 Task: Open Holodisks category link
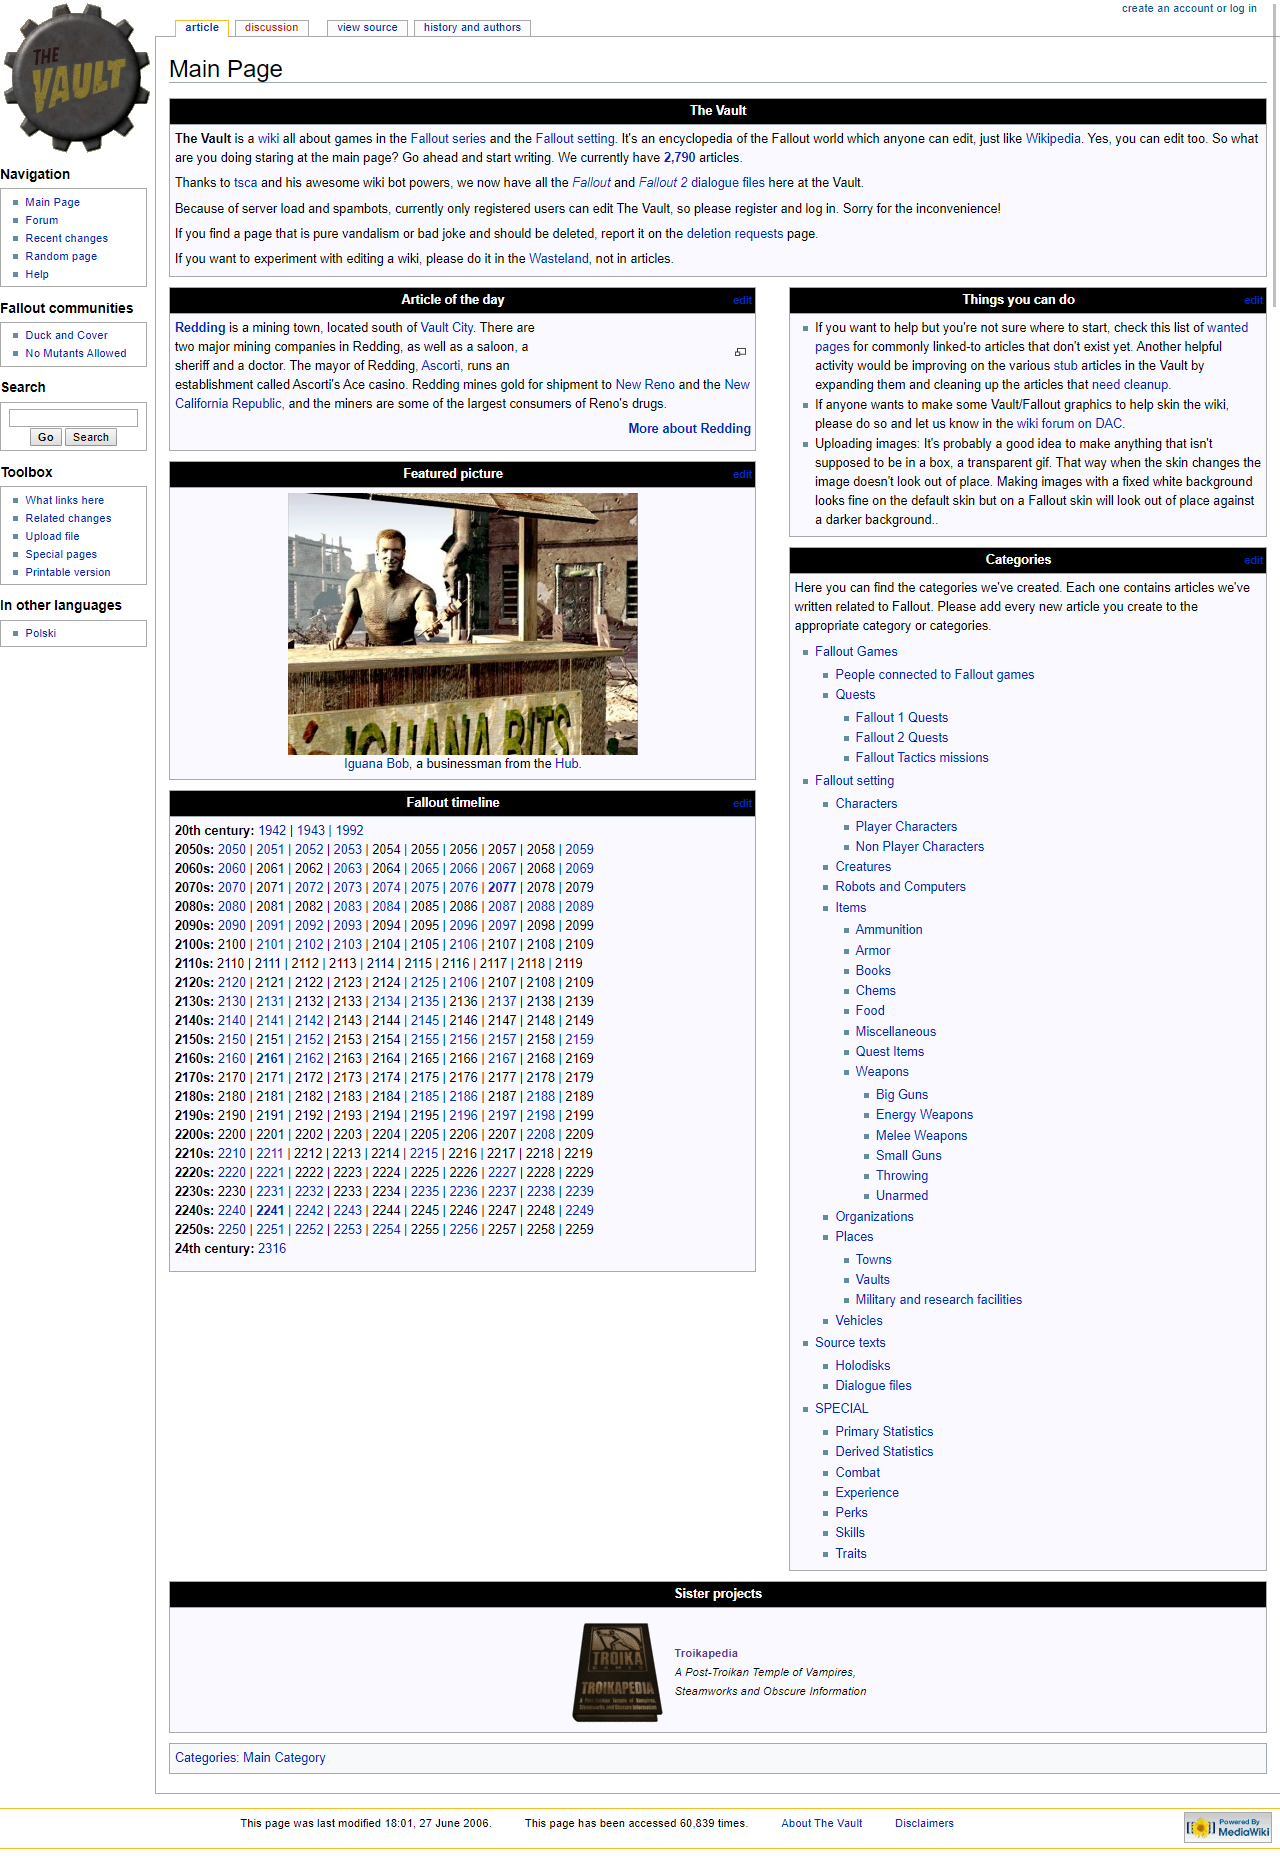pyautogui.click(x=863, y=1366)
